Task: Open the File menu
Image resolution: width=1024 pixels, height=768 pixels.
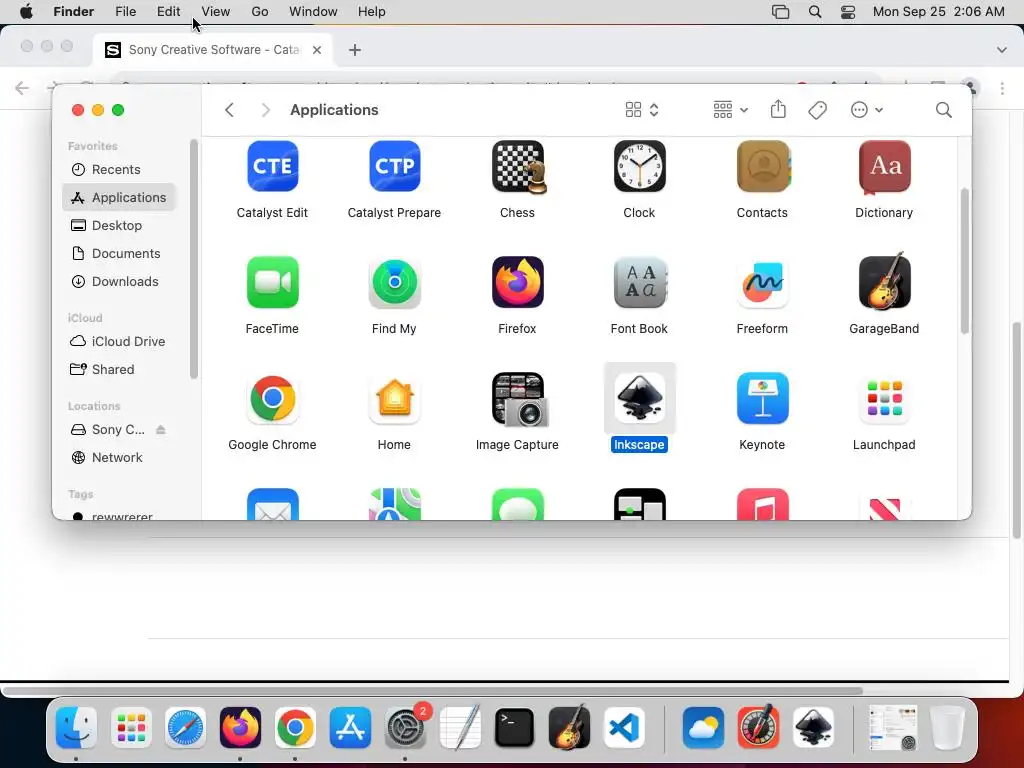Action: coord(125,12)
